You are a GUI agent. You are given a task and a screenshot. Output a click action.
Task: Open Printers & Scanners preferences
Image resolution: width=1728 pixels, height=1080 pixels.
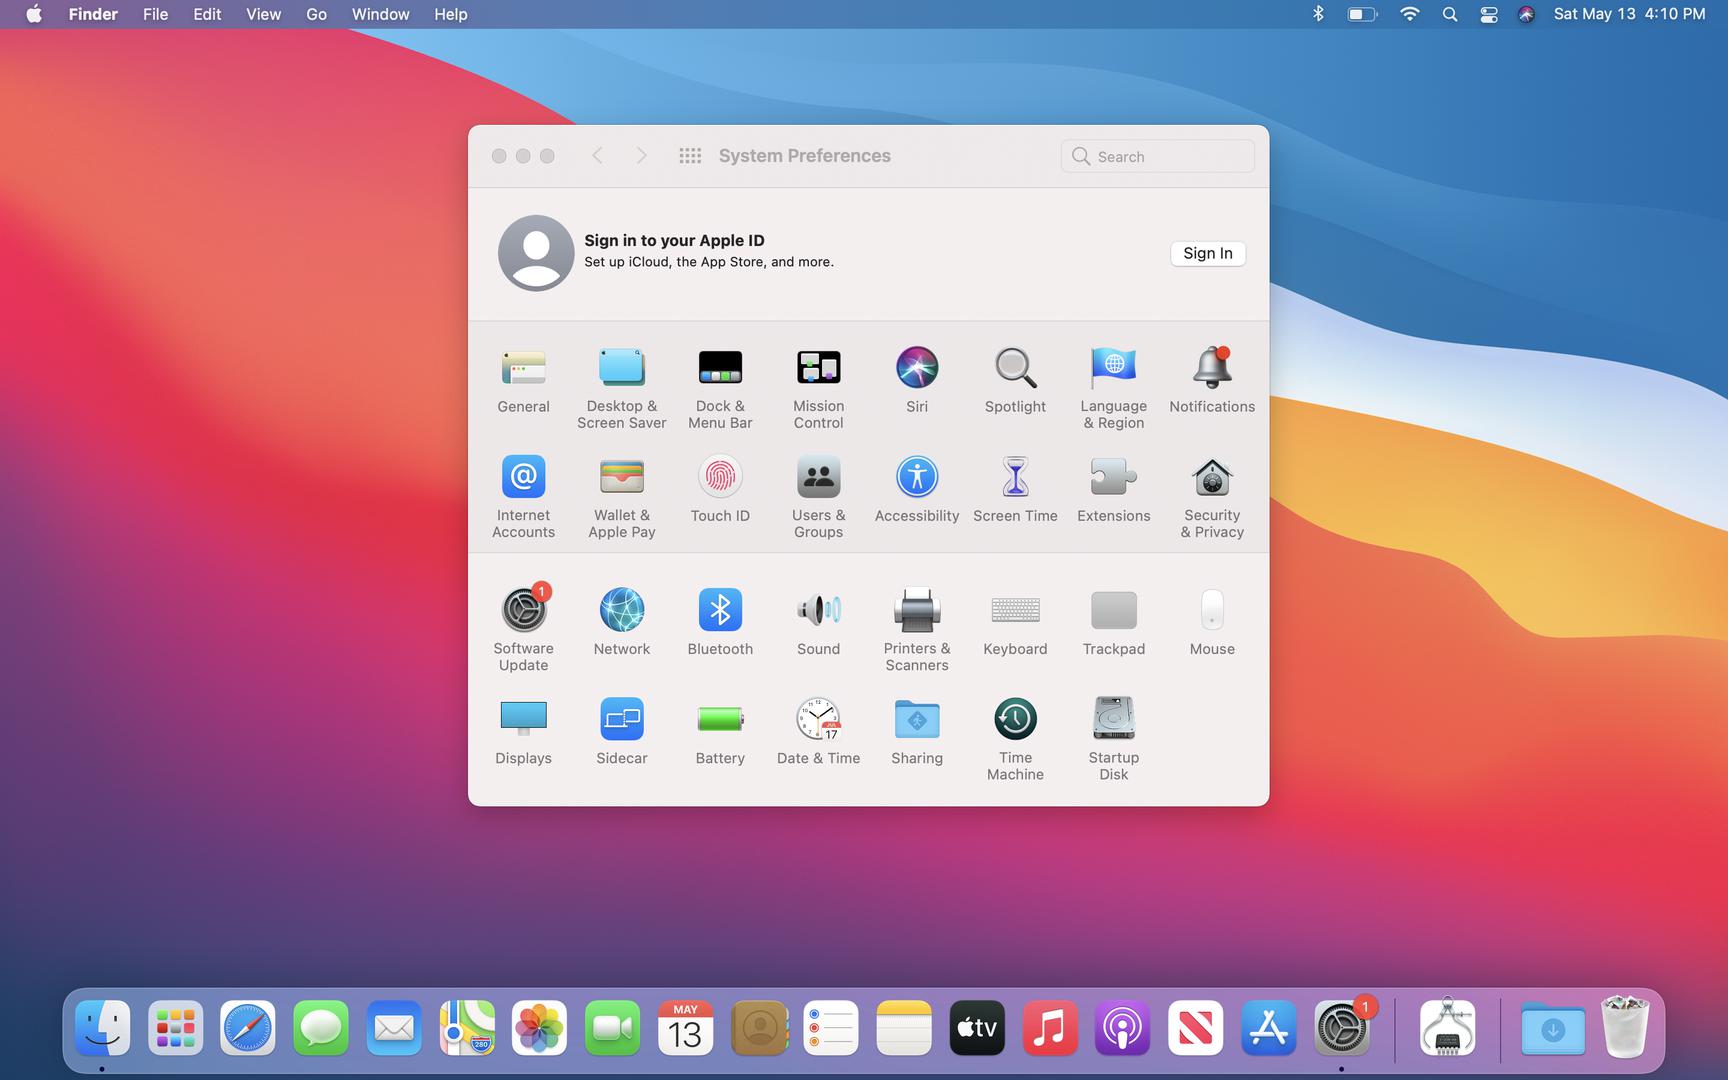click(917, 630)
